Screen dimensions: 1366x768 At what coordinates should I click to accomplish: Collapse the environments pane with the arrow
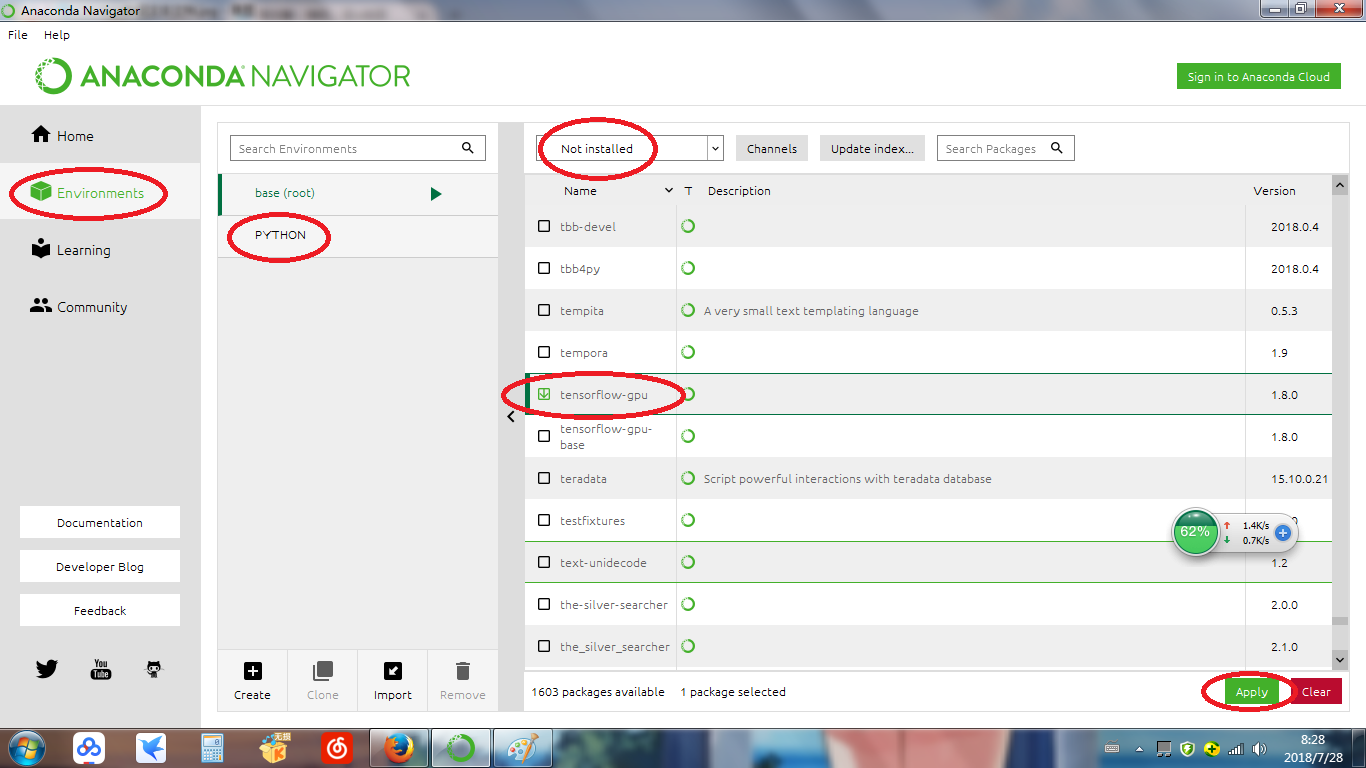click(511, 417)
